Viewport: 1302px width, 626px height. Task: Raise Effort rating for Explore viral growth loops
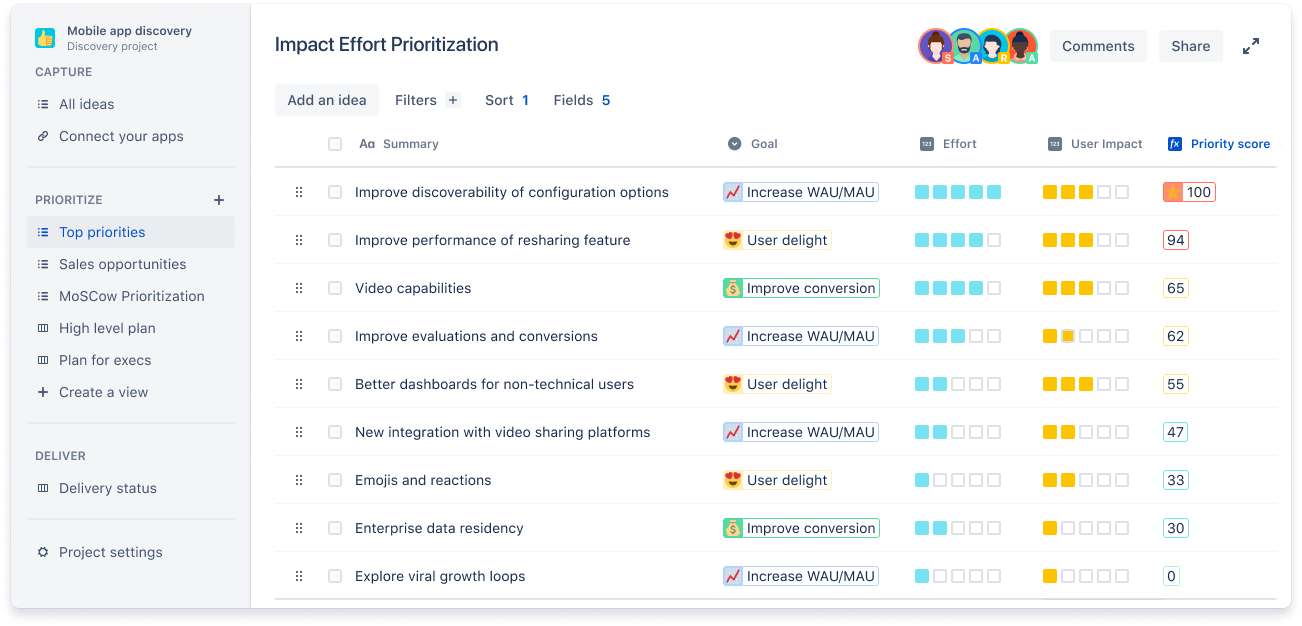click(x=940, y=575)
